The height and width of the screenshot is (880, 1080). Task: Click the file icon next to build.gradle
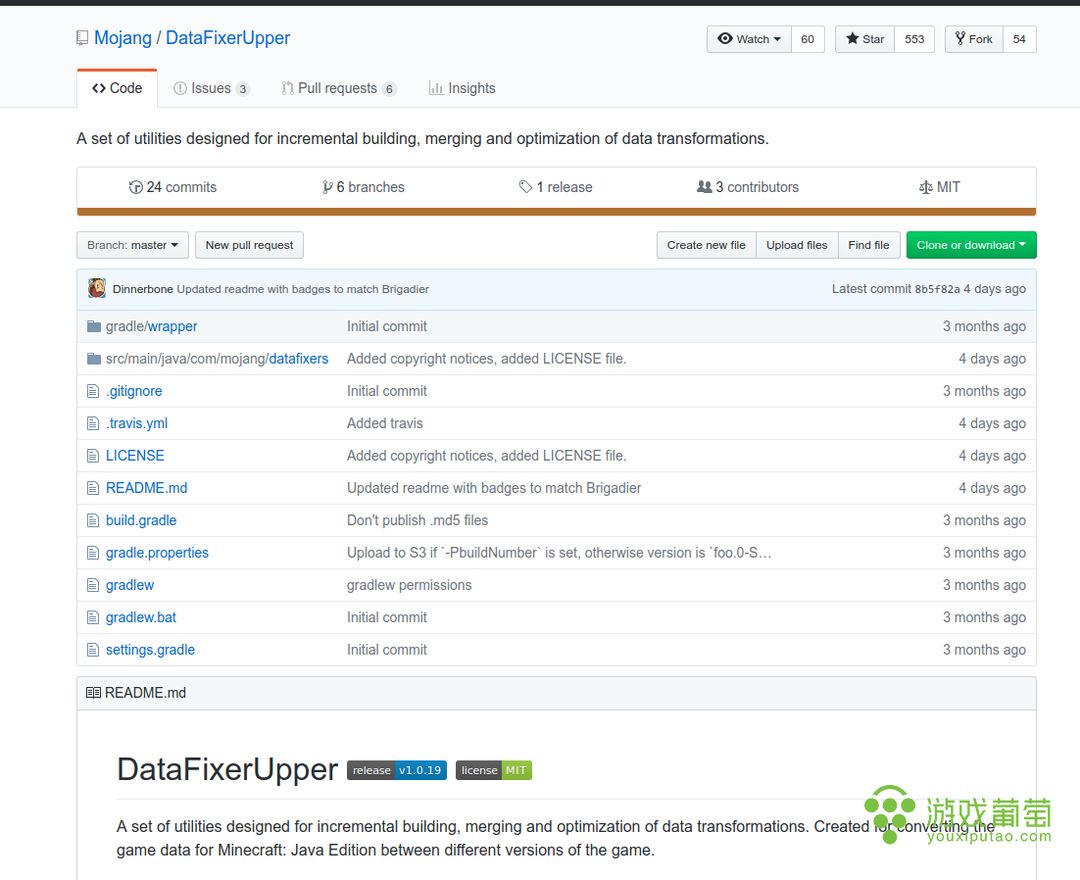click(93, 521)
